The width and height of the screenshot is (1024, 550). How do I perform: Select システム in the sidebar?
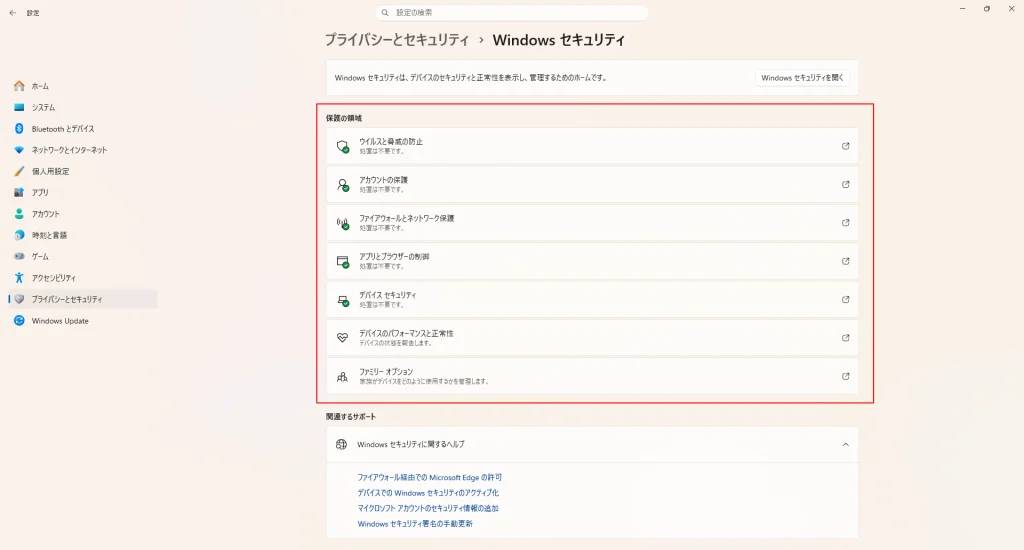tap(83, 107)
